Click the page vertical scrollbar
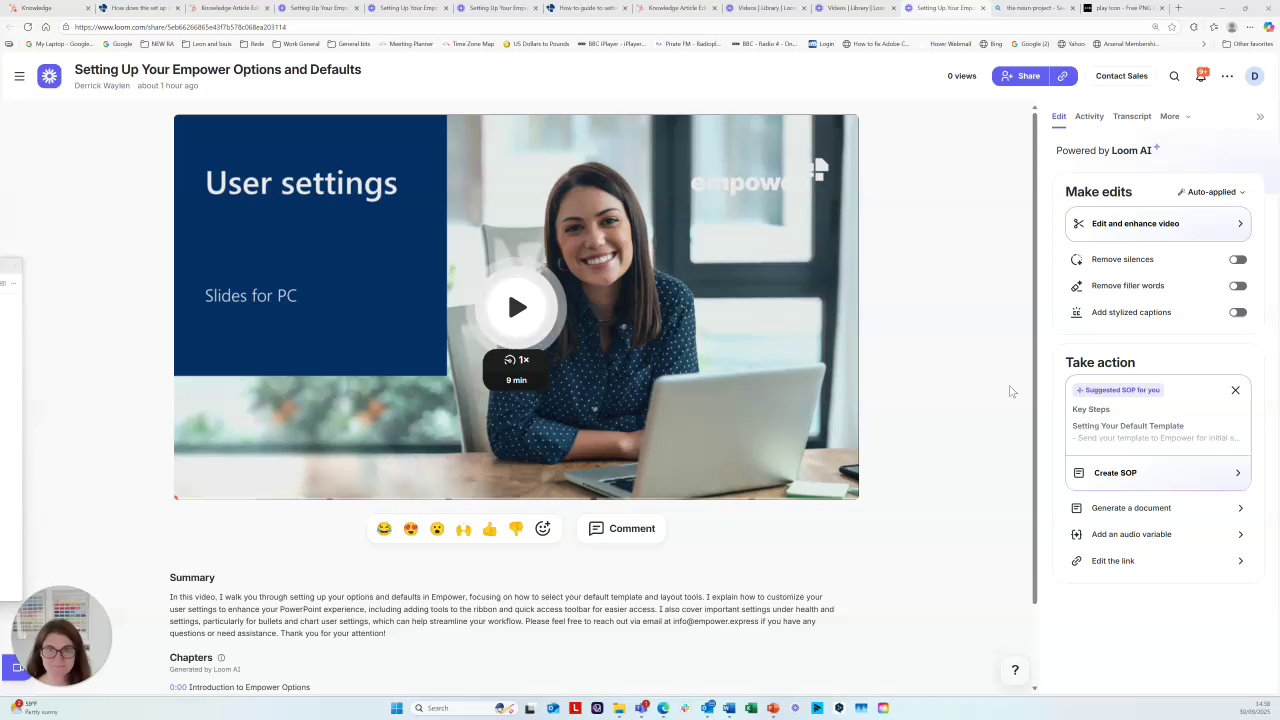 1034,360
